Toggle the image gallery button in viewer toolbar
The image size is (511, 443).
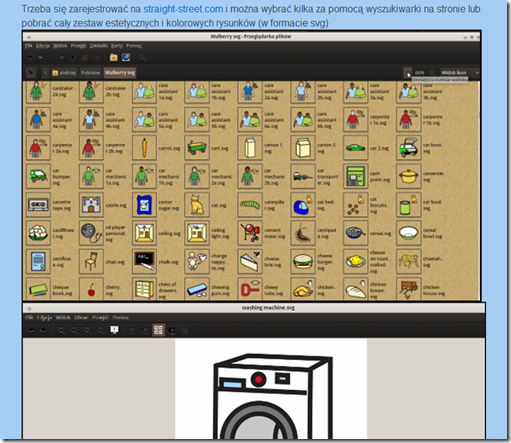(x=158, y=330)
